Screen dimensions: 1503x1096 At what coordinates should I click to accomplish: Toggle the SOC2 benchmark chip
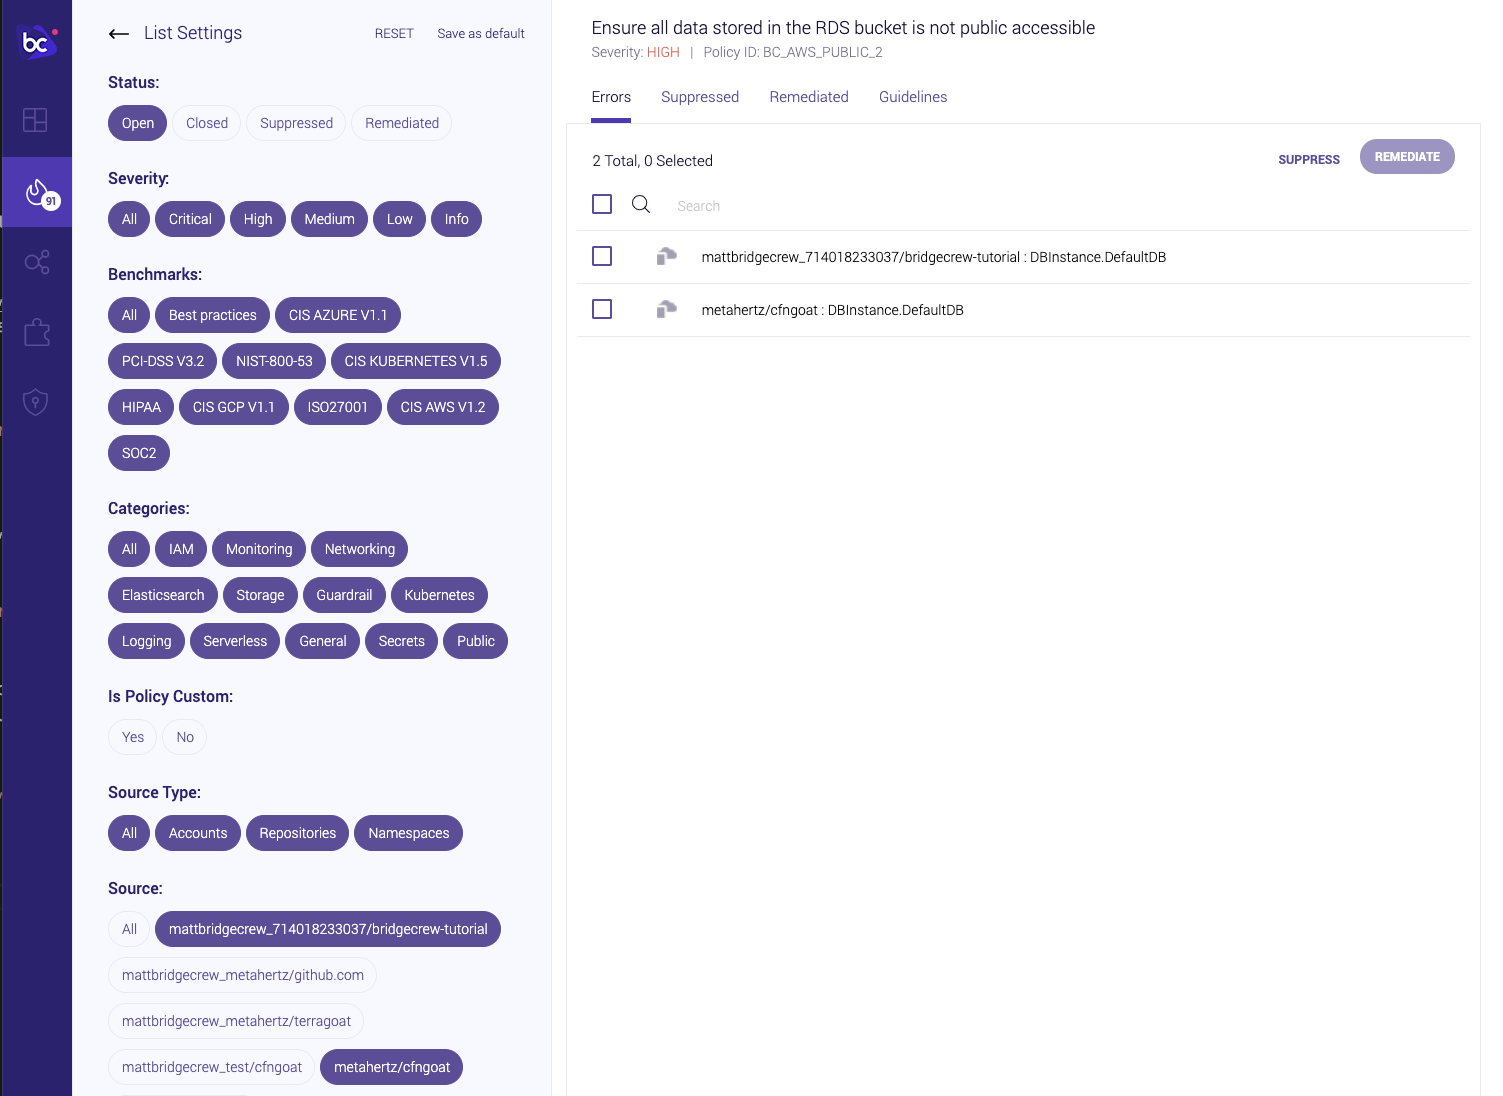pyautogui.click(x=139, y=453)
